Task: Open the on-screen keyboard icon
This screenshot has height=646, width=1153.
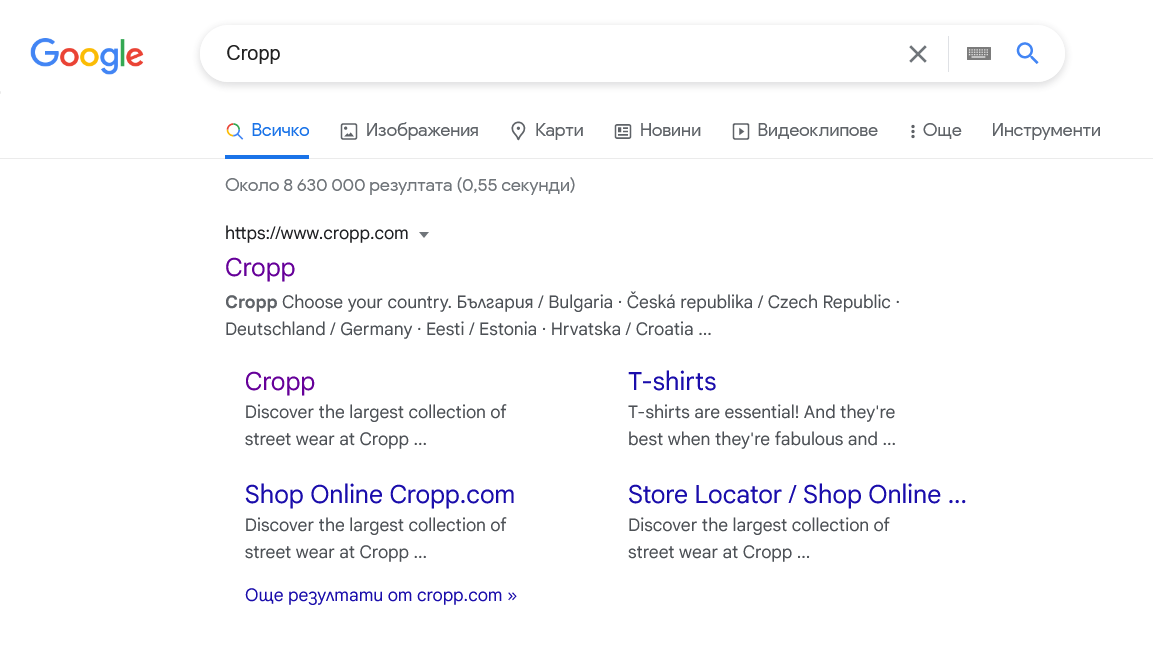Action: pyautogui.click(x=978, y=54)
